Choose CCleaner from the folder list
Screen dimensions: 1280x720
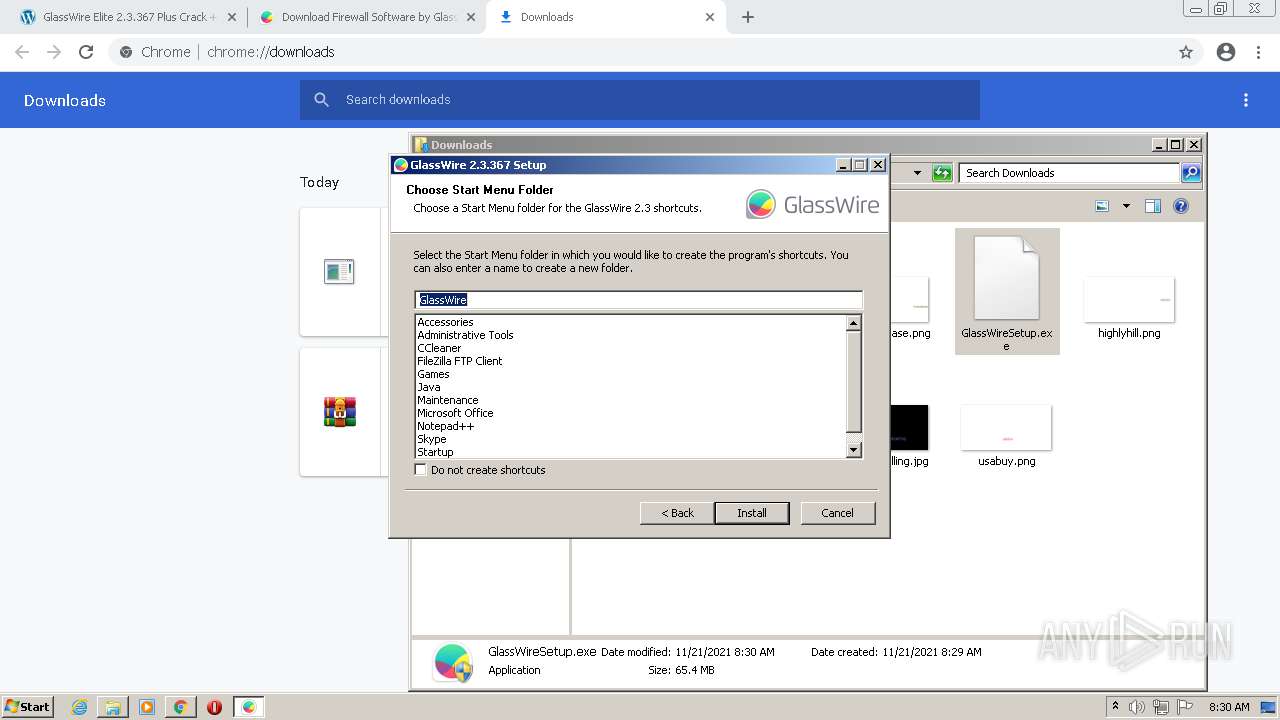(439, 348)
